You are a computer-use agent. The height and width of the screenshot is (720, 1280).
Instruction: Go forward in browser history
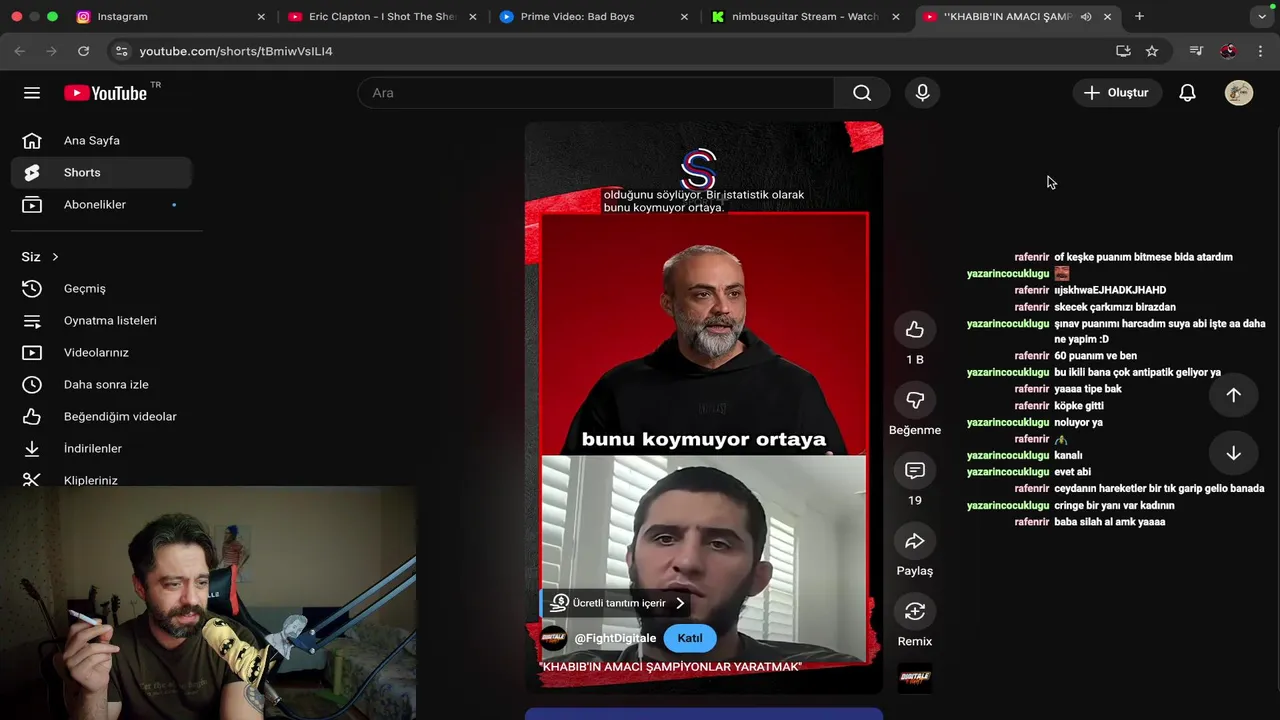click(52, 51)
